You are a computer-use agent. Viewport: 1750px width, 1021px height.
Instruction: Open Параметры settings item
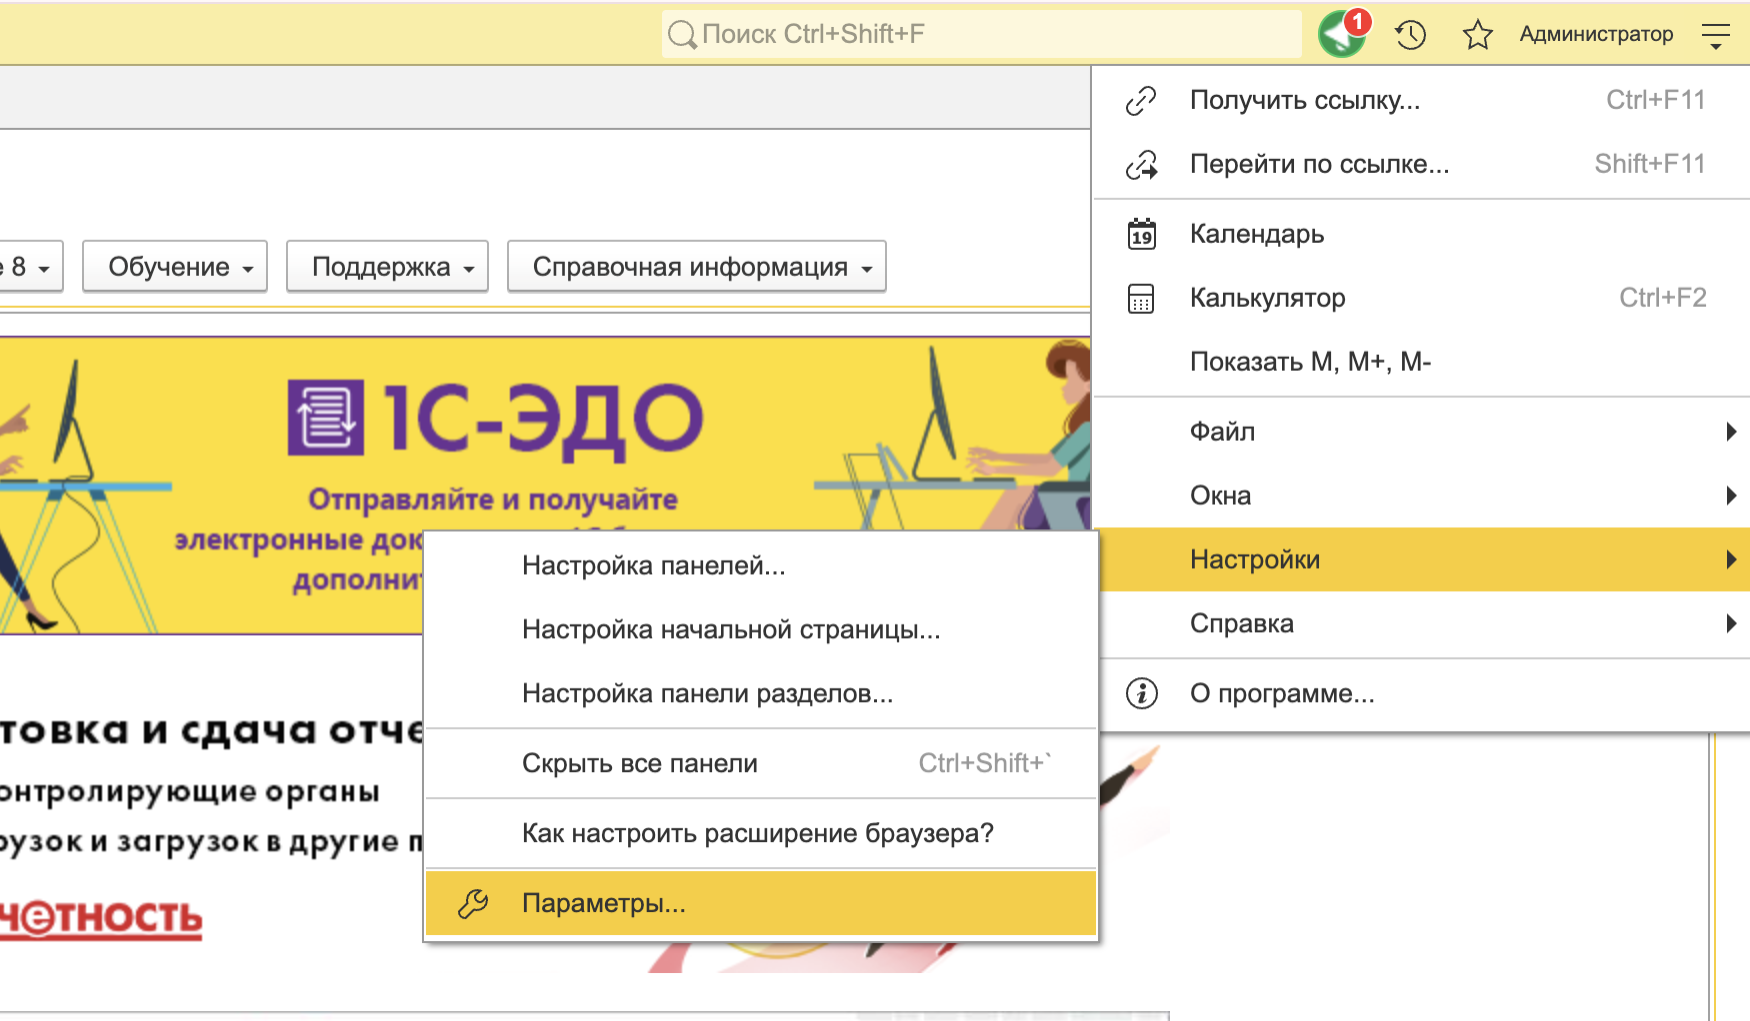coord(761,903)
